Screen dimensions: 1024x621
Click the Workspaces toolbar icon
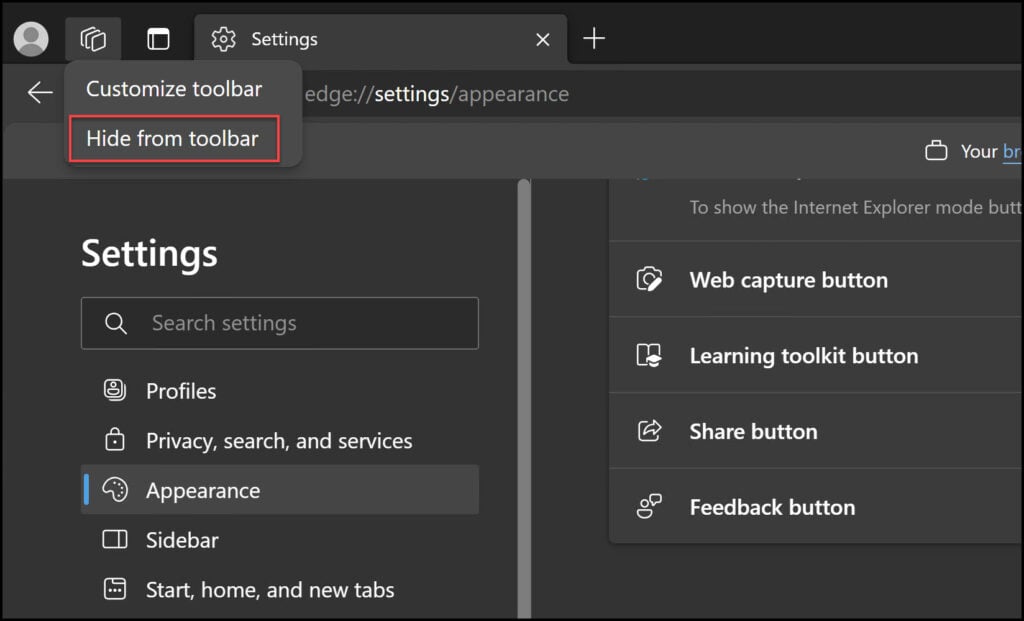pos(93,39)
